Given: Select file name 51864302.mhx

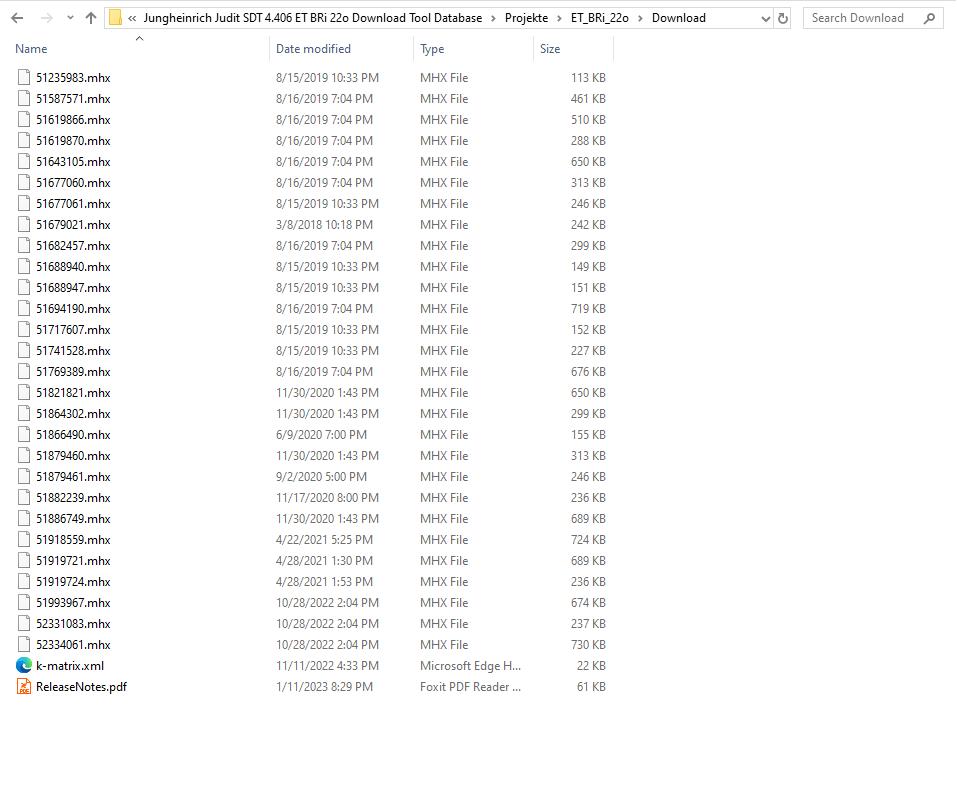Looking at the screenshot, I should point(73,414).
